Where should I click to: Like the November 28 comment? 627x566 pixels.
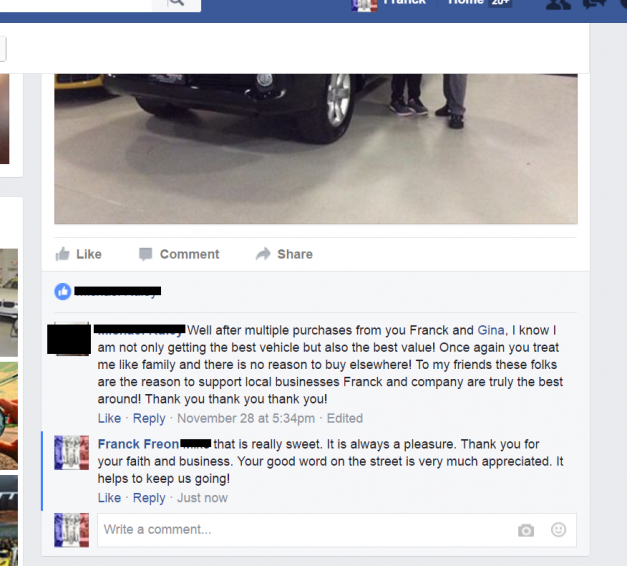[109, 418]
